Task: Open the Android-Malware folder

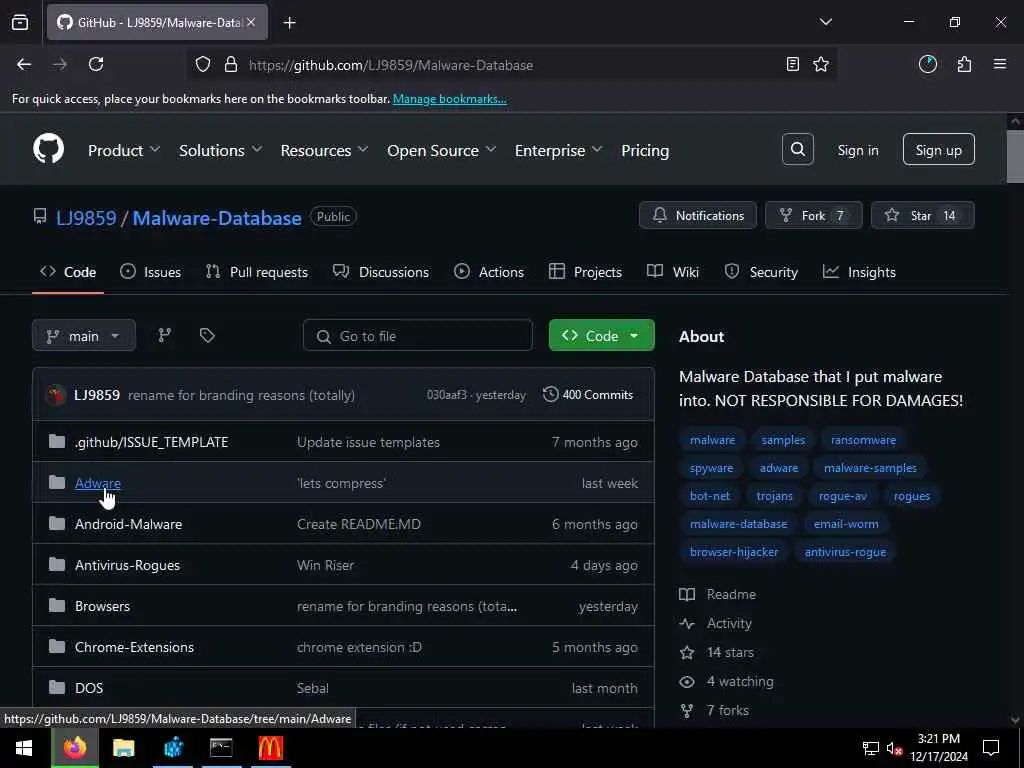Action: pos(128,524)
